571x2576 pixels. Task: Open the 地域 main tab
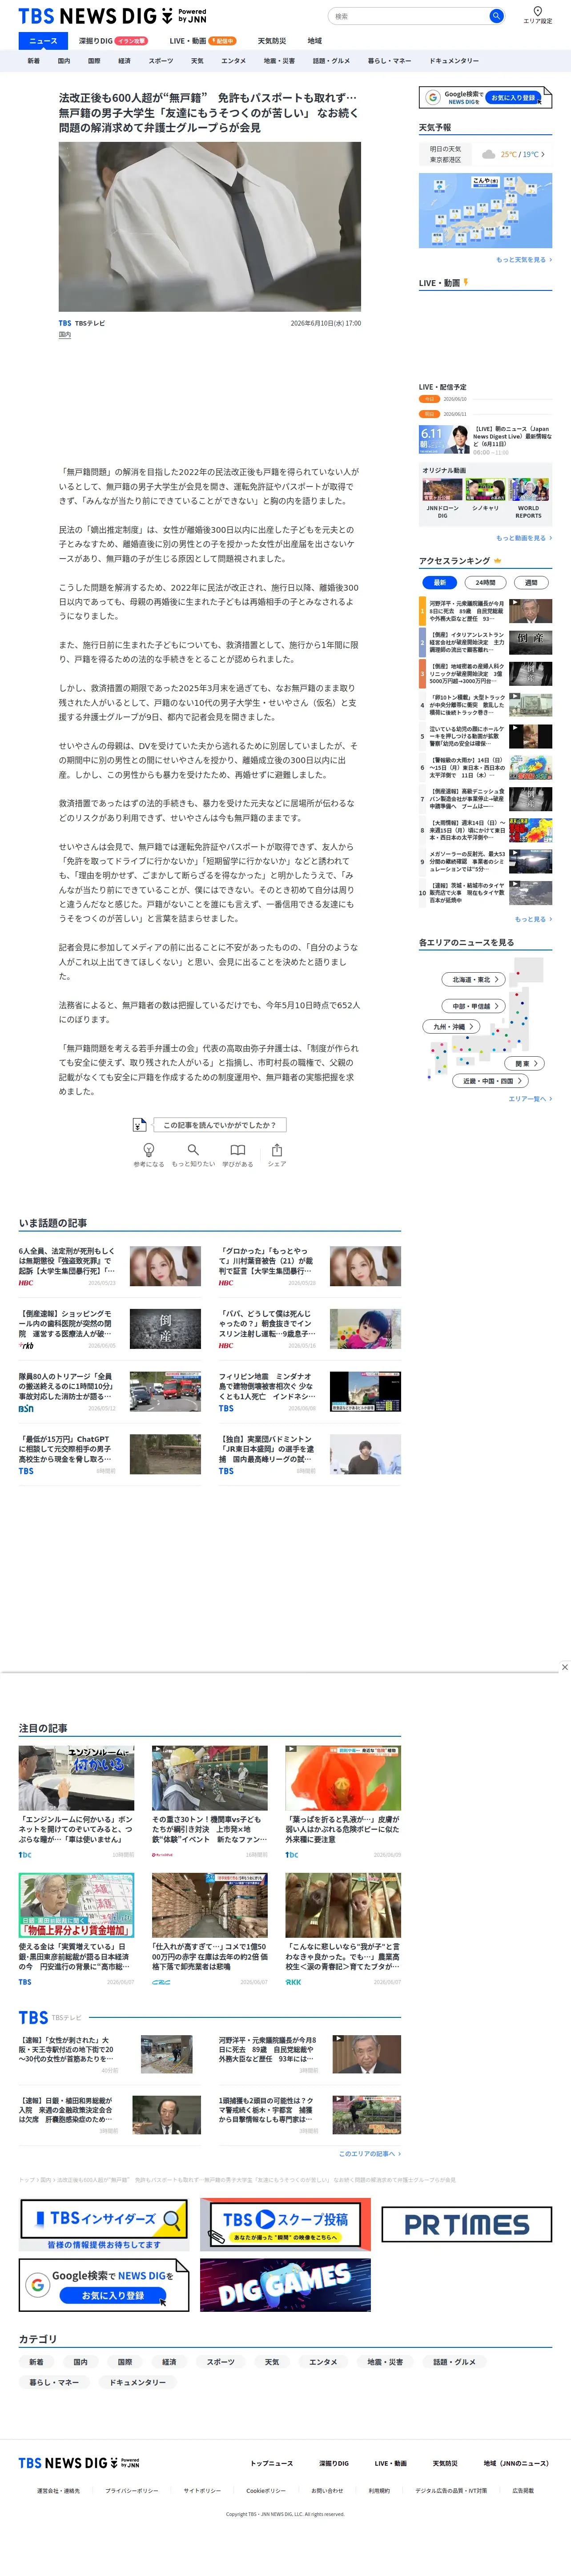pyautogui.click(x=315, y=41)
